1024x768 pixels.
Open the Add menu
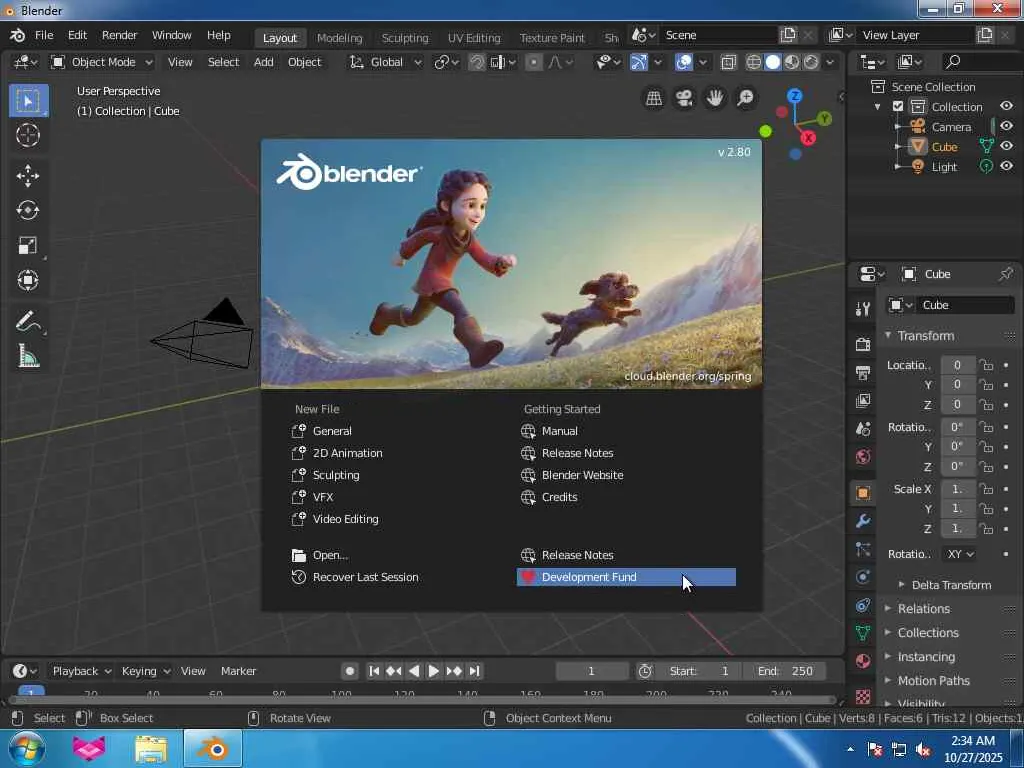tap(264, 62)
